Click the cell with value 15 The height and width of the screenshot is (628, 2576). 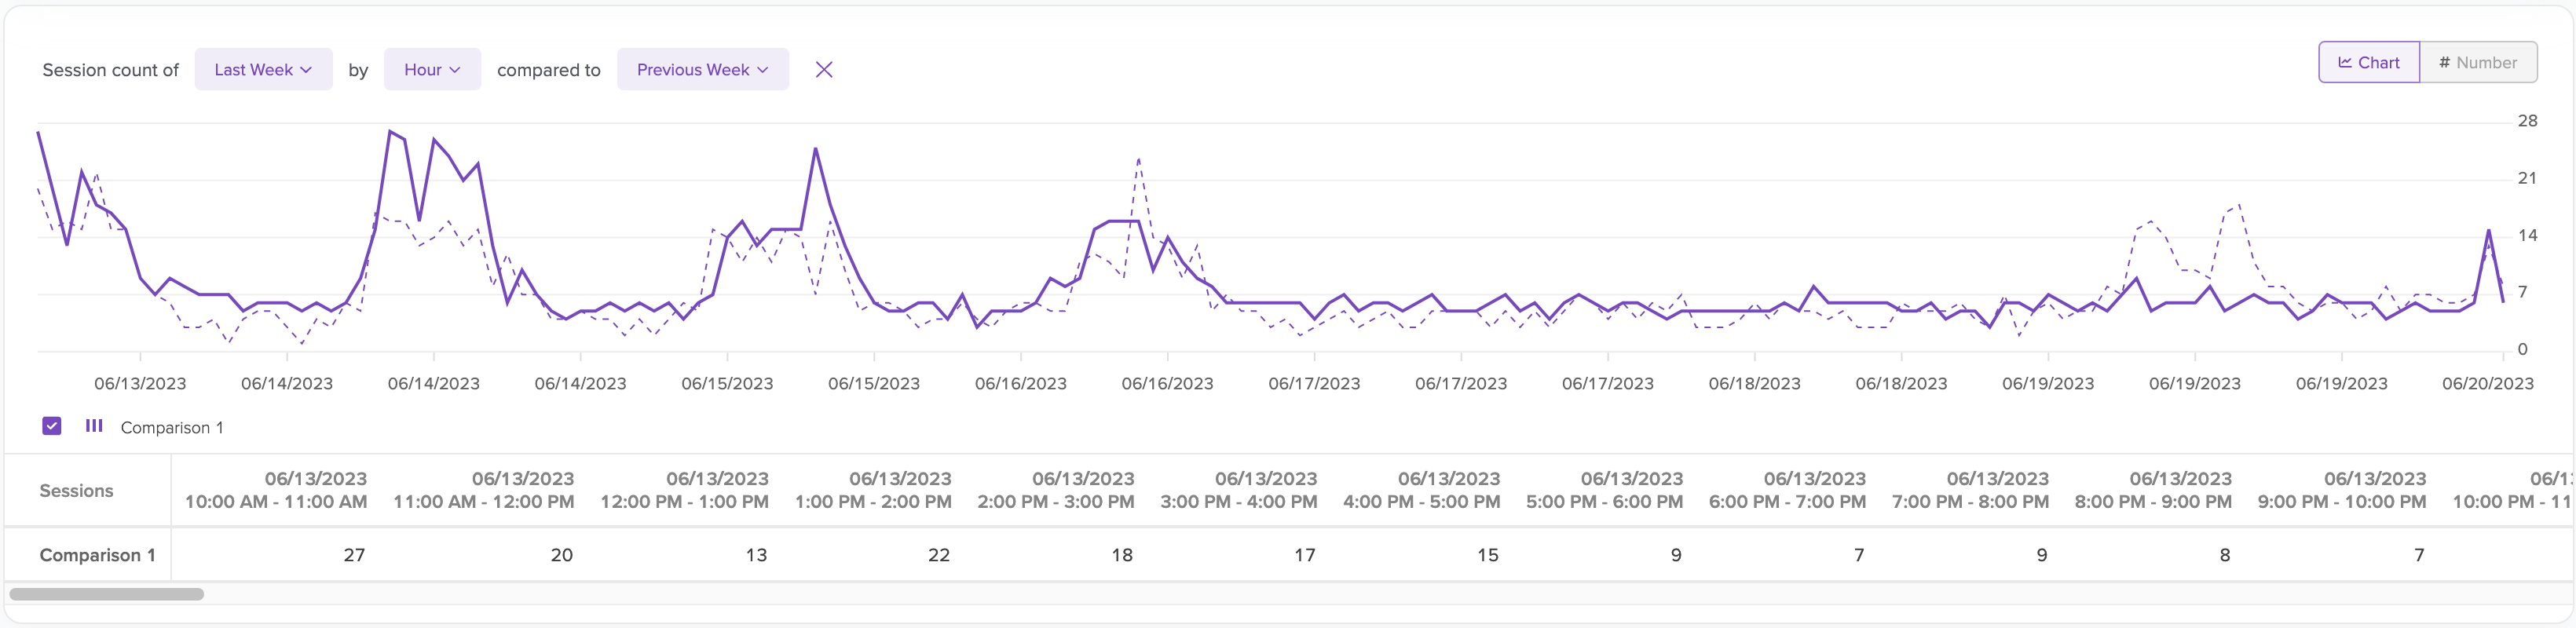(1488, 555)
